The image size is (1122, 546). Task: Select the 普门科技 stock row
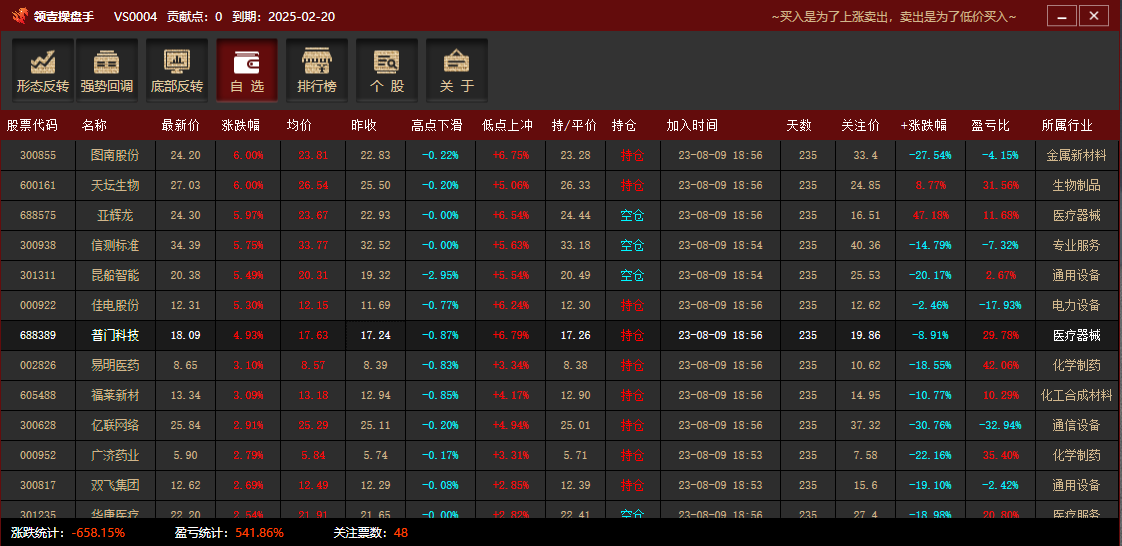click(x=115, y=336)
